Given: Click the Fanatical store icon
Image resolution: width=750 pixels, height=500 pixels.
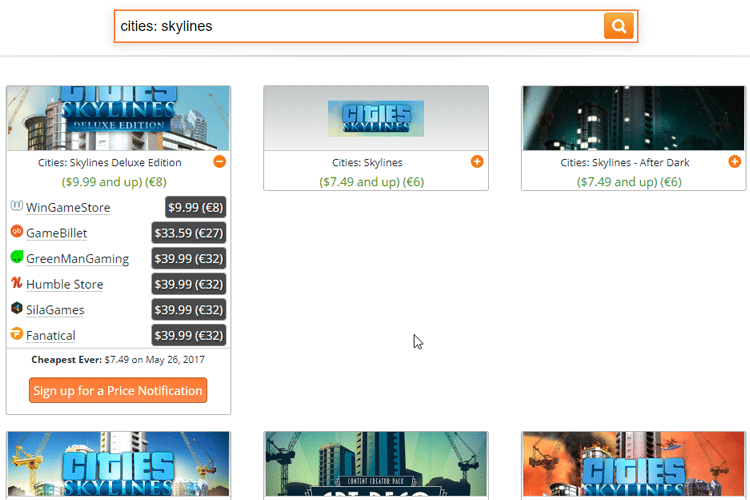Looking at the screenshot, I should [x=17, y=333].
